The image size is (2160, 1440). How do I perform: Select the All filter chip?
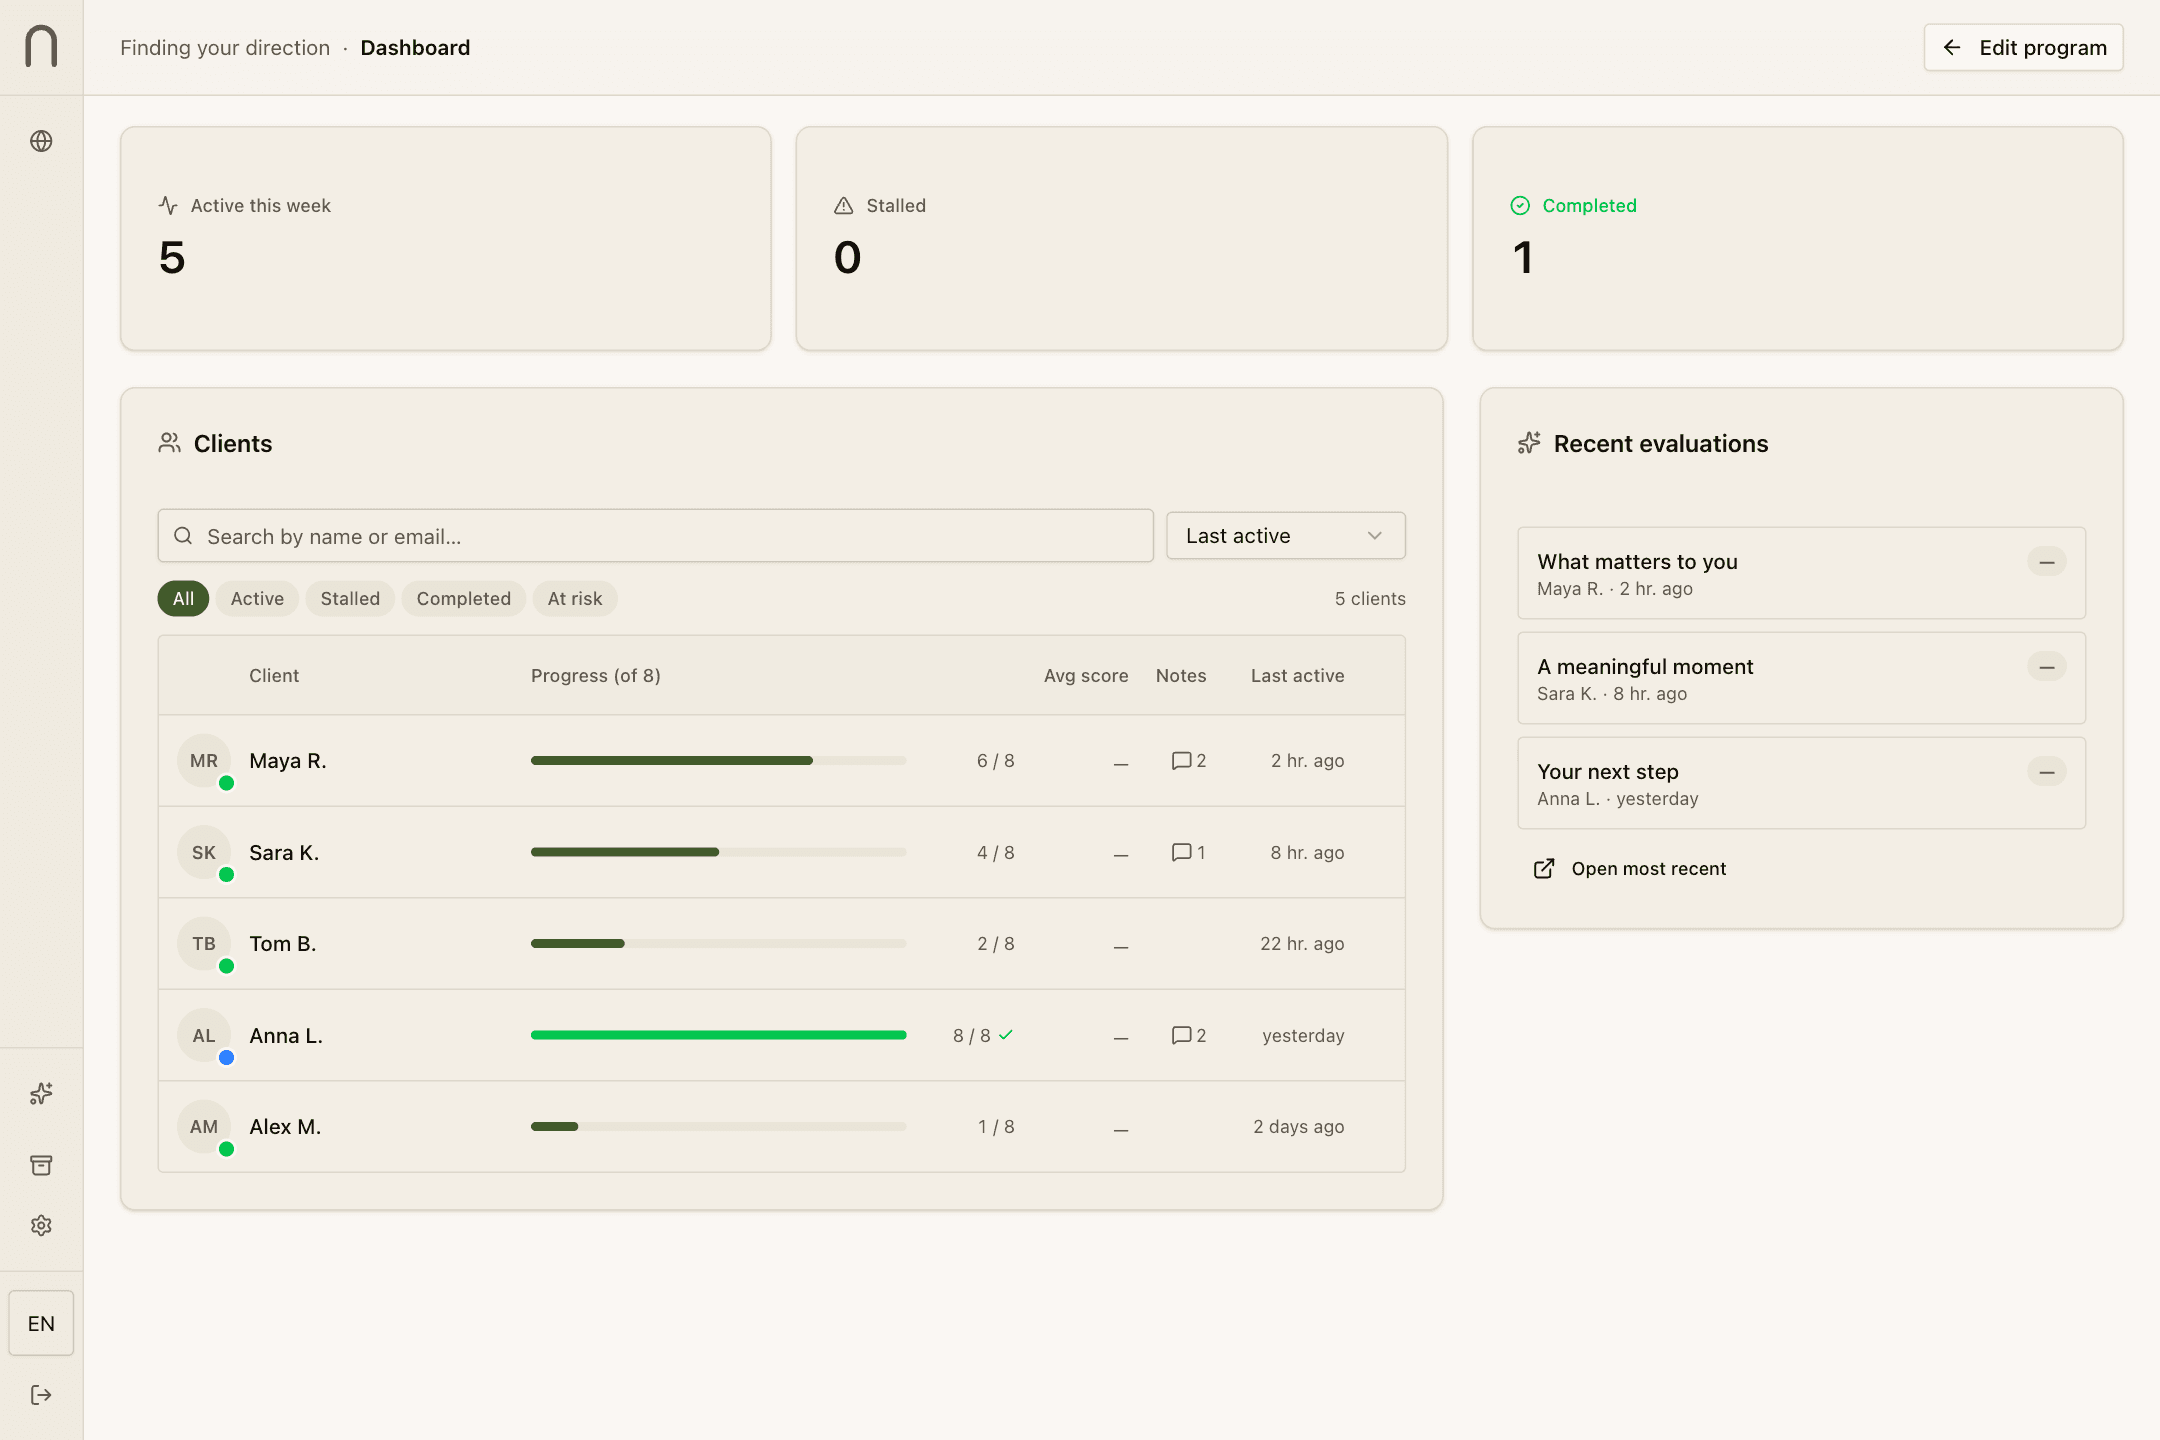(183, 599)
